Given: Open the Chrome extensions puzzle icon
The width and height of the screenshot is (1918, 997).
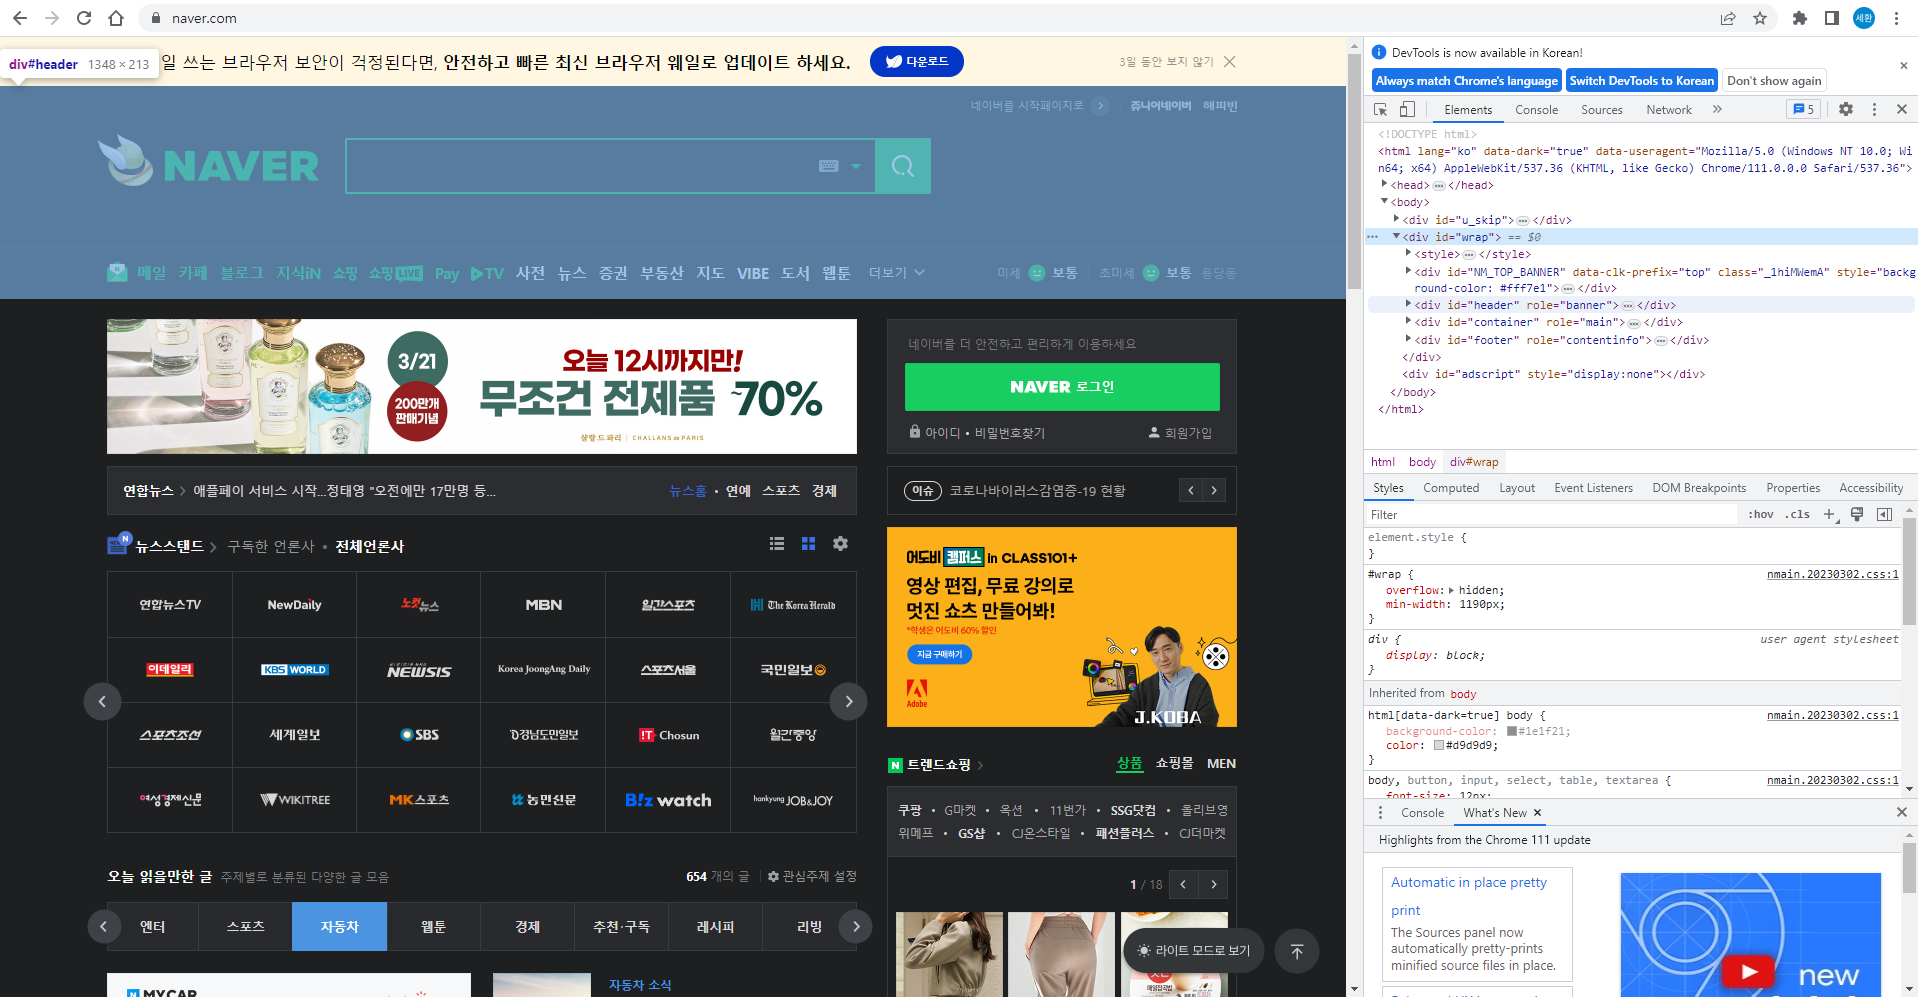Looking at the screenshot, I should 1800,18.
